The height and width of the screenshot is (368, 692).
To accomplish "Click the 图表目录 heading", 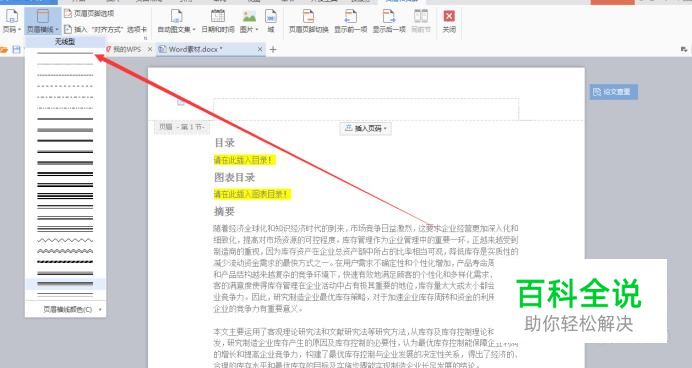I will pyautogui.click(x=234, y=177).
